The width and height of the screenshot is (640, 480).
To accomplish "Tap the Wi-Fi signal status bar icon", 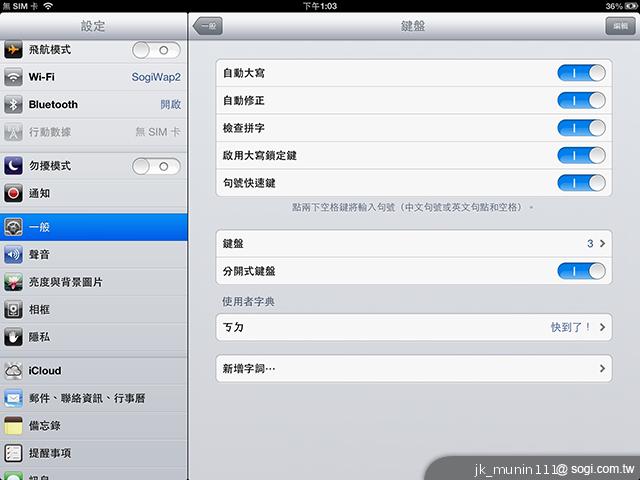I will (48, 6).
